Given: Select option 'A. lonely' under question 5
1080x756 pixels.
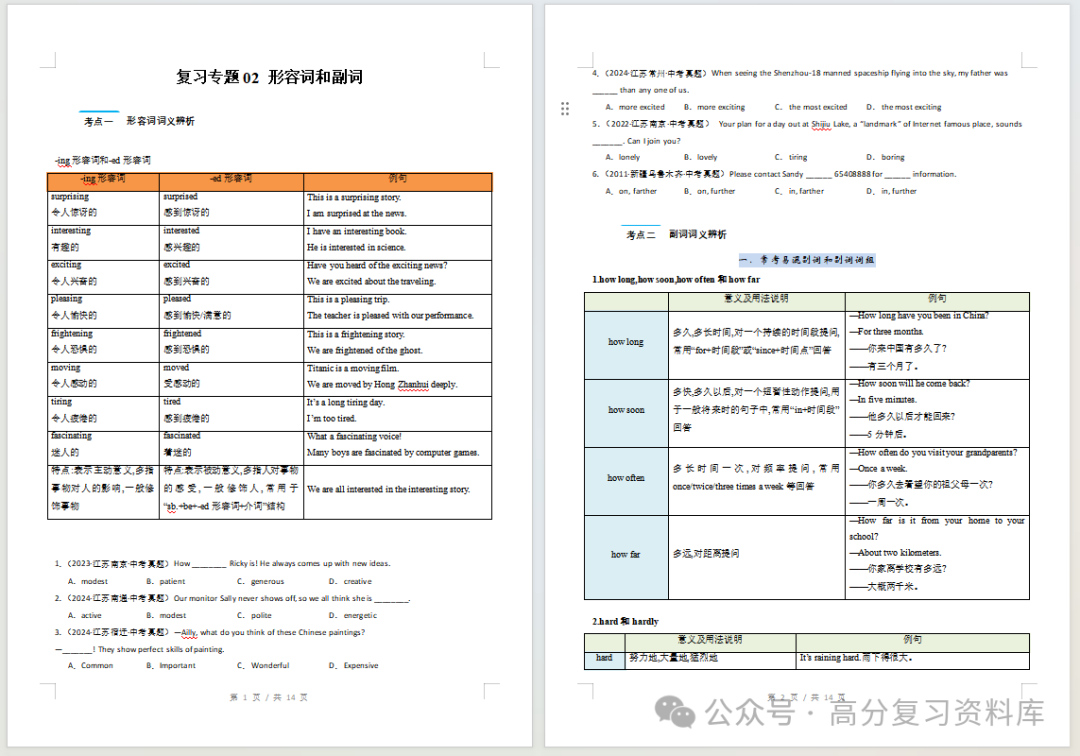Looking at the screenshot, I should 623,158.
